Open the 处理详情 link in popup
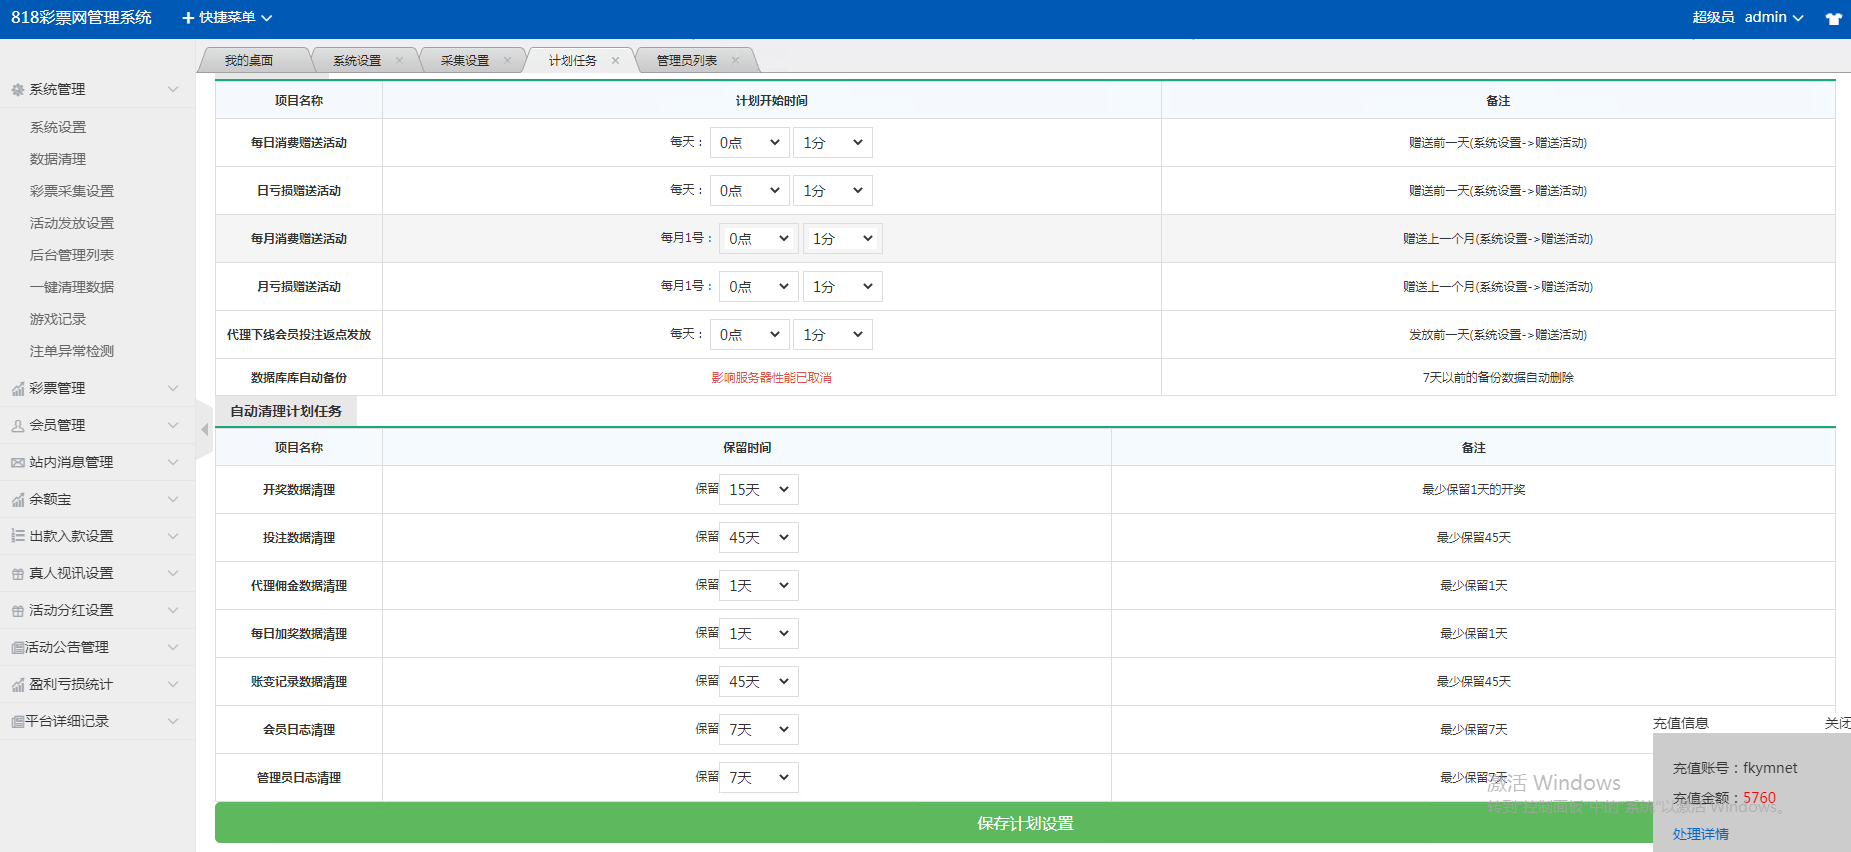The height and width of the screenshot is (852, 1851). coord(1700,834)
